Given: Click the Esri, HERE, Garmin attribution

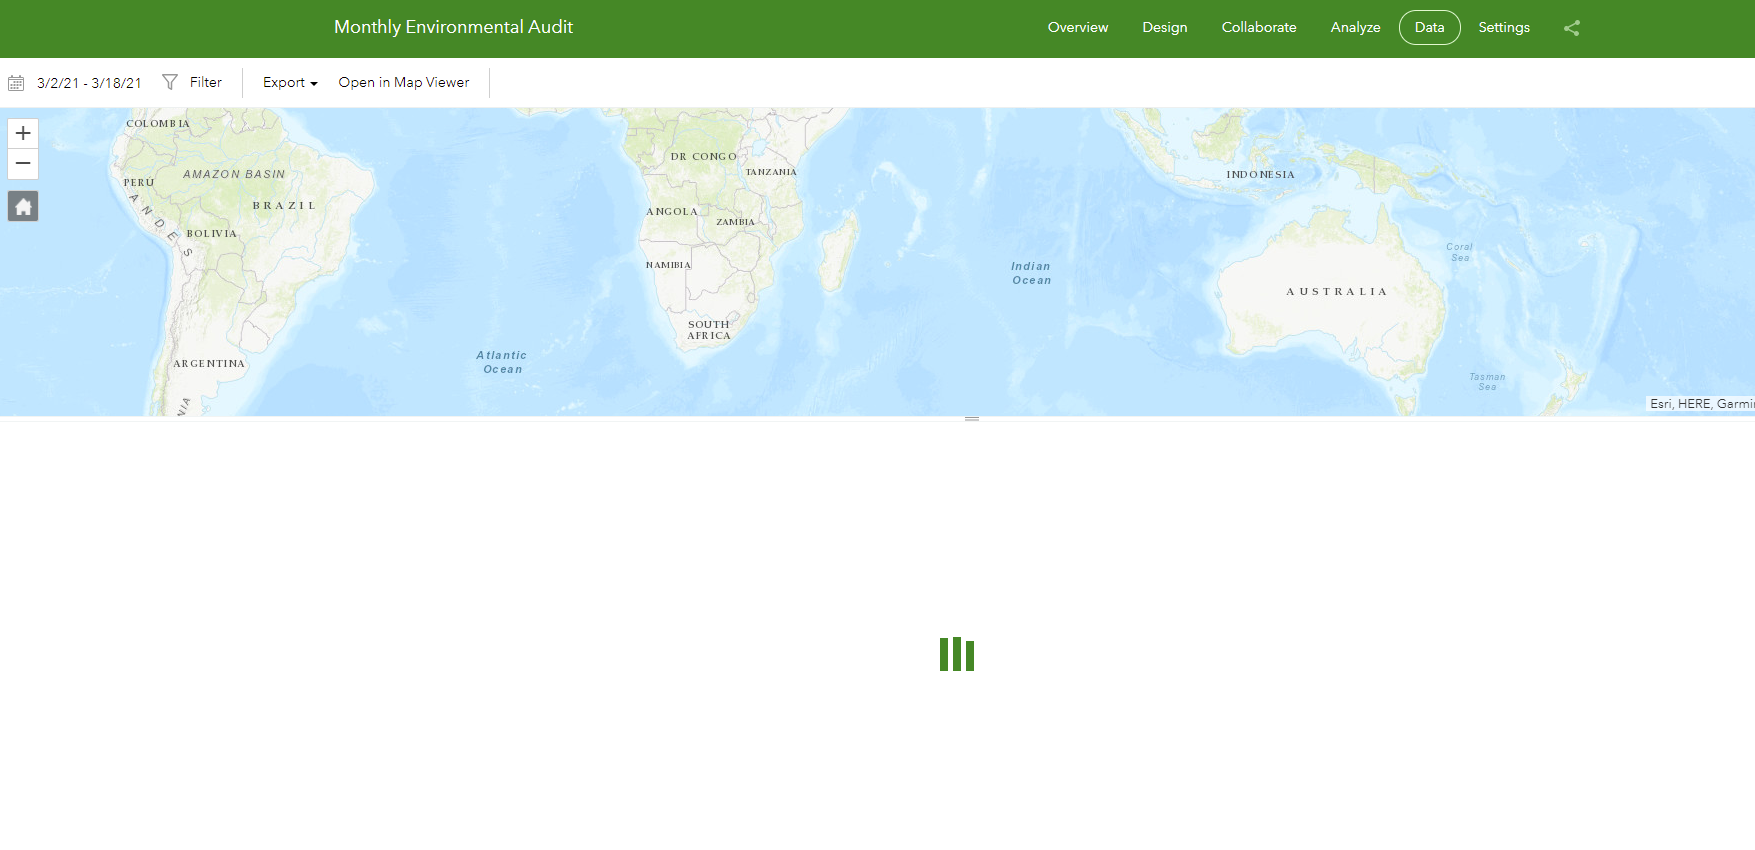Looking at the screenshot, I should pyautogui.click(x=1701, y=404).
